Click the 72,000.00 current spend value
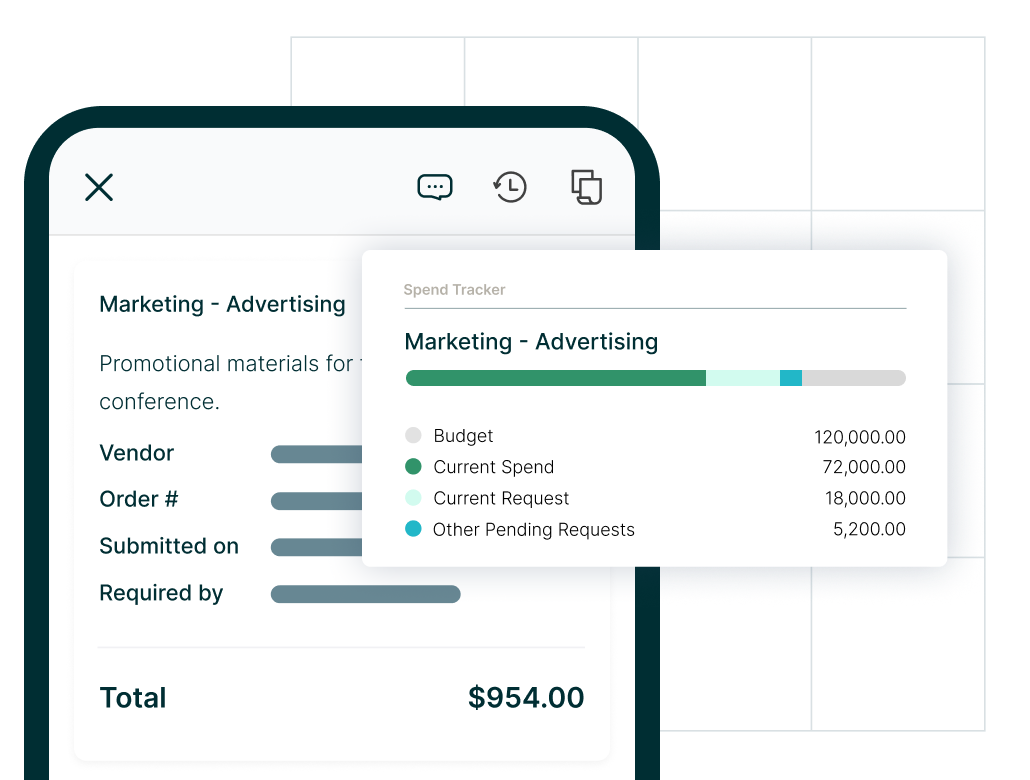This screenshot has height=780, width=1030. (x=864, y=467)
